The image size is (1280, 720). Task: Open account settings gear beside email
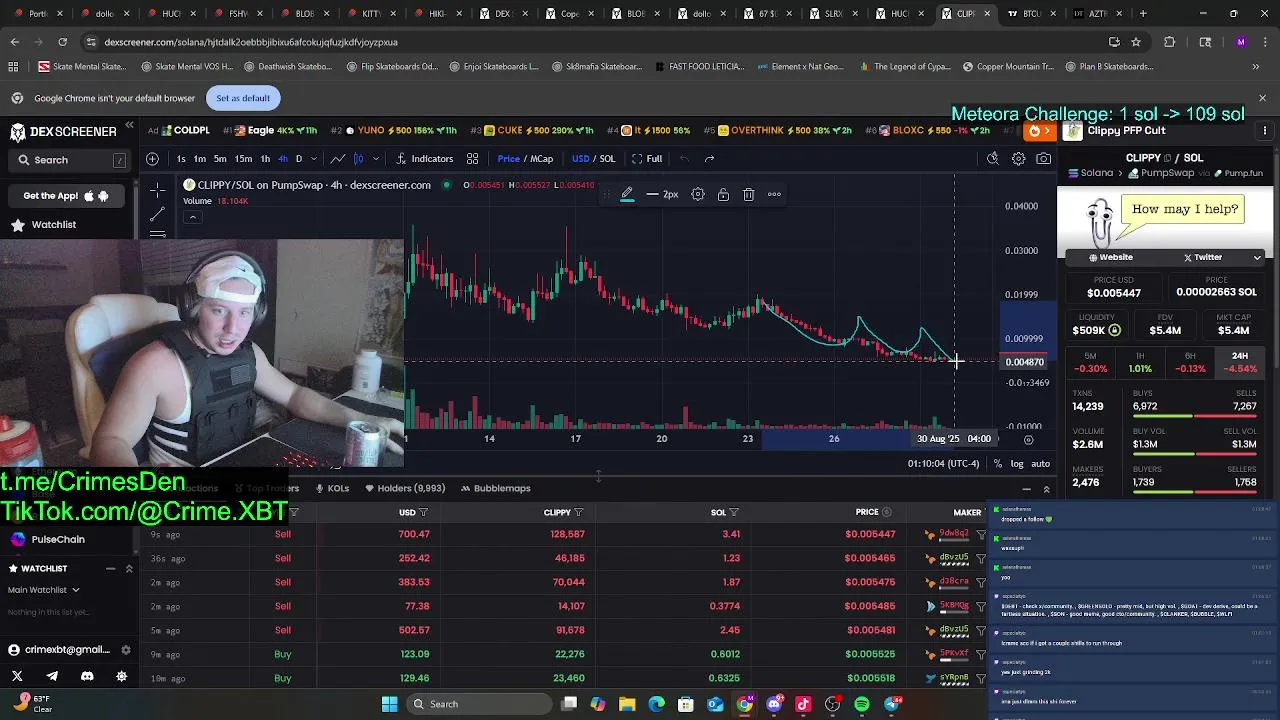point(125,650)
